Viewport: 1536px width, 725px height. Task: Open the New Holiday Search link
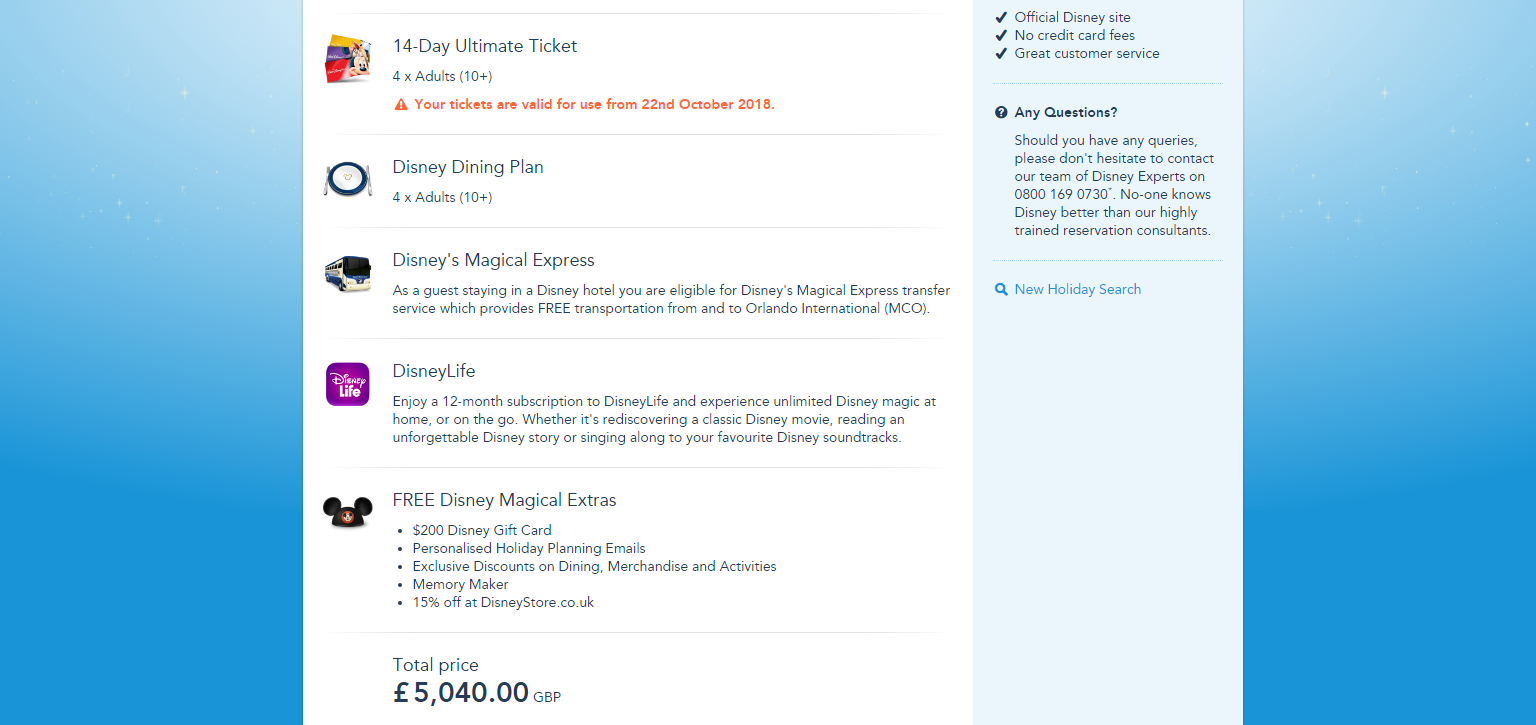[x=1077, y=289]
